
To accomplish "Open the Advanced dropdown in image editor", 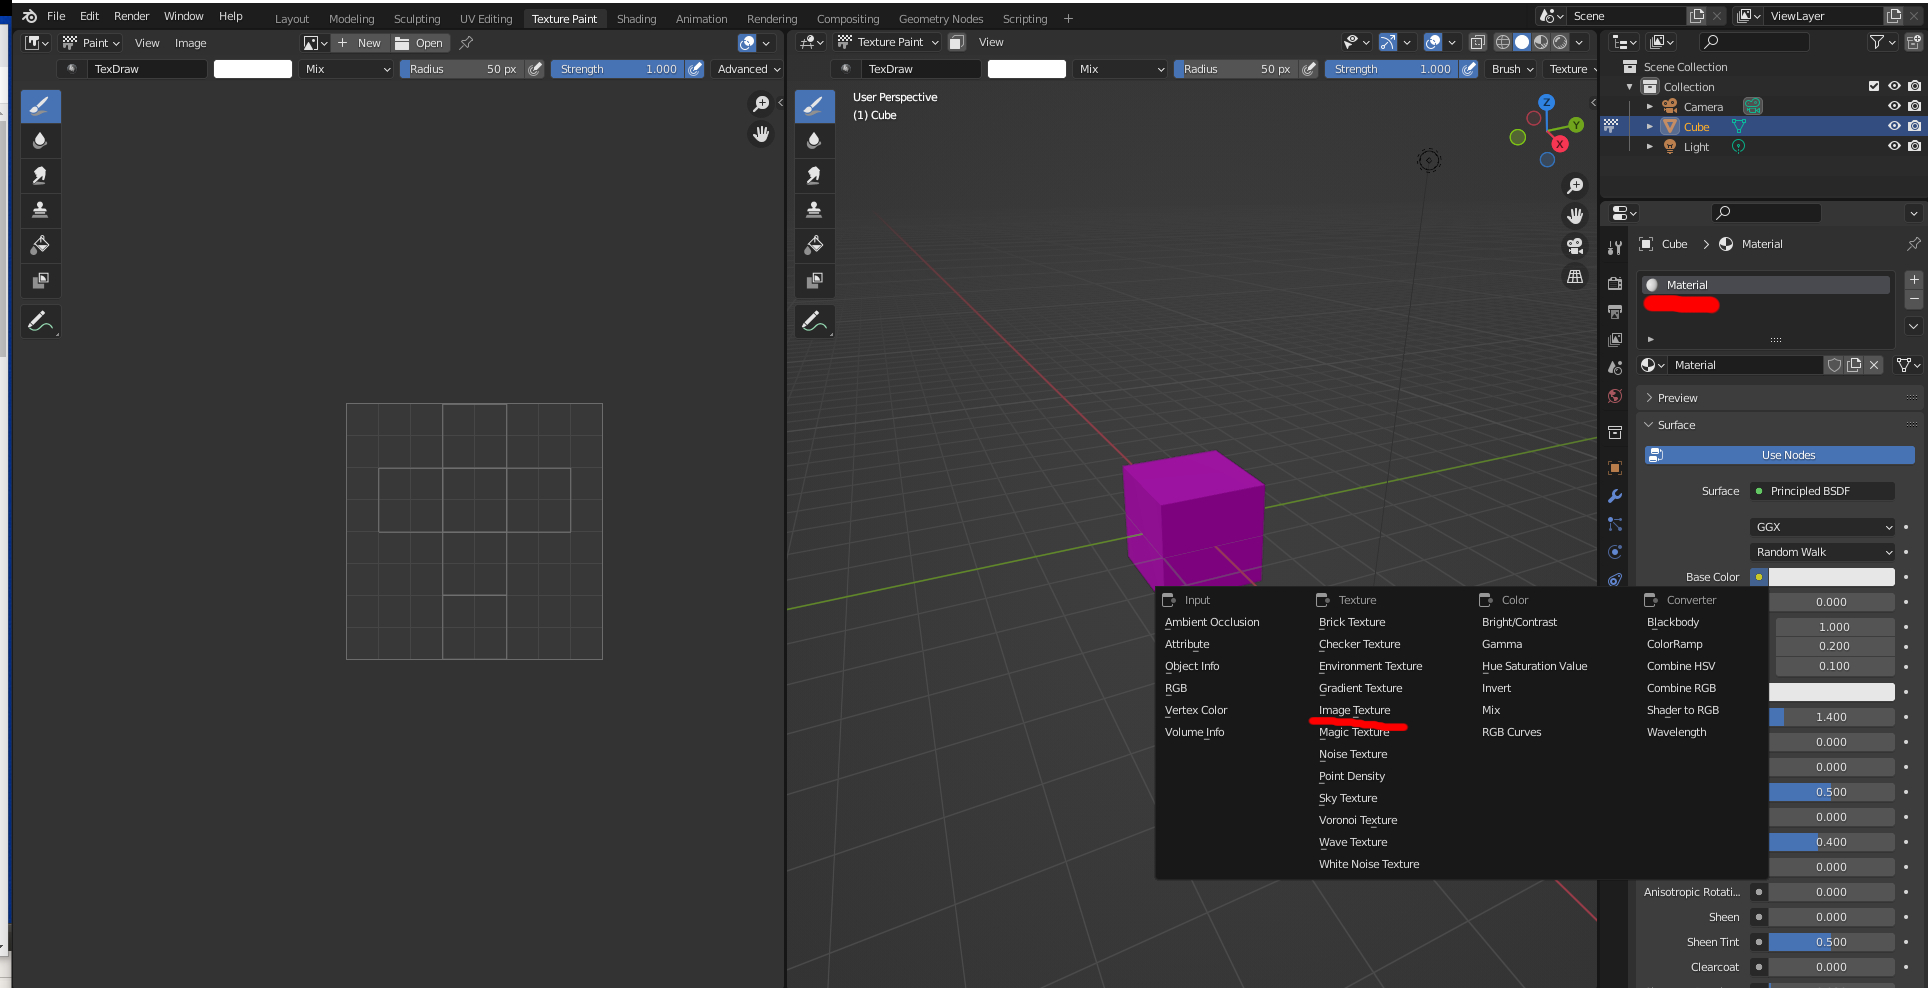I will pos(748,69).
